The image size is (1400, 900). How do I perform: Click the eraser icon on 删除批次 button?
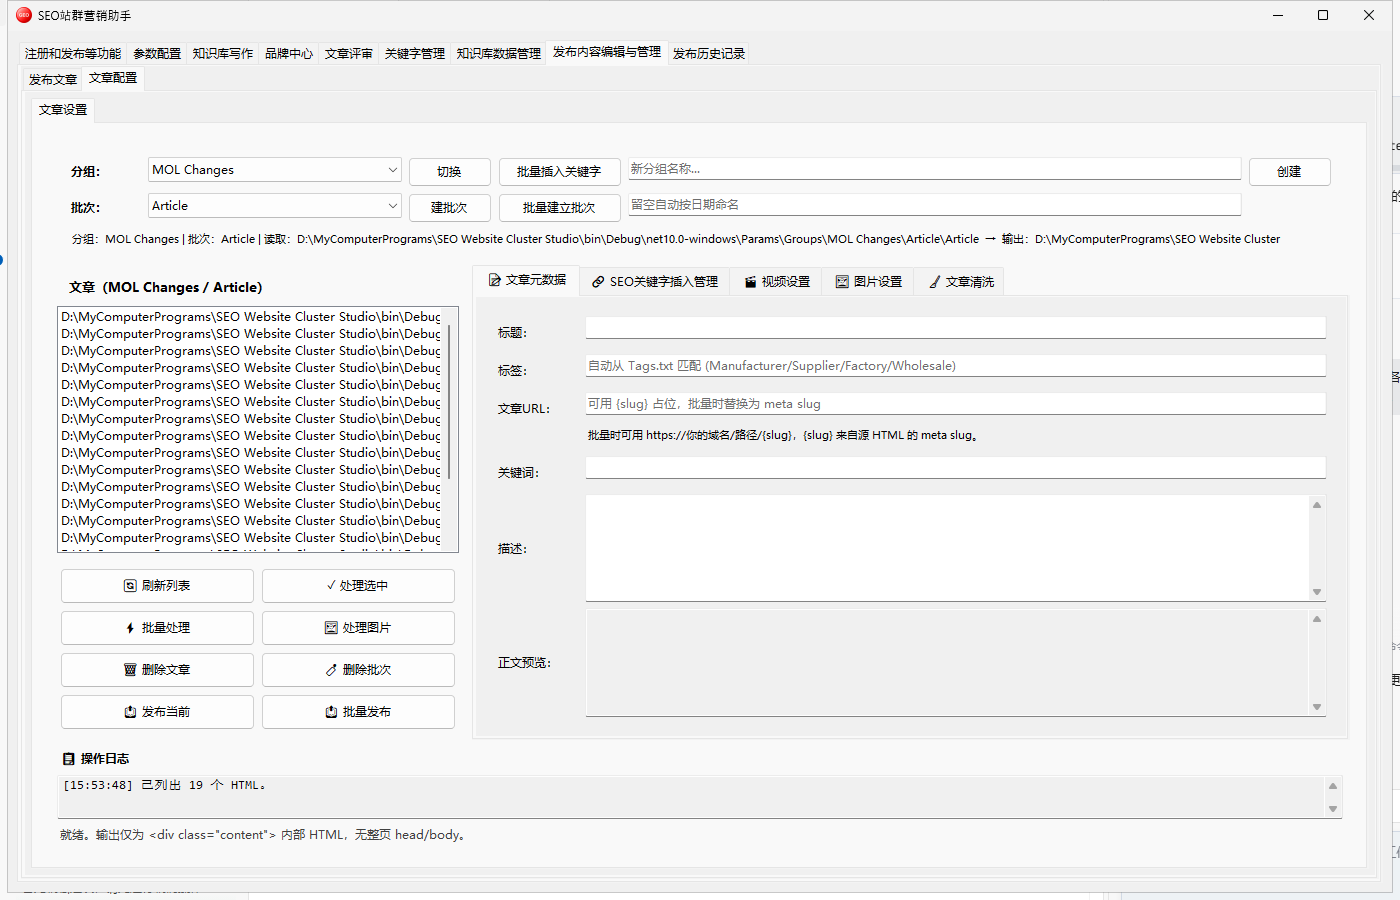coord(331,670)
